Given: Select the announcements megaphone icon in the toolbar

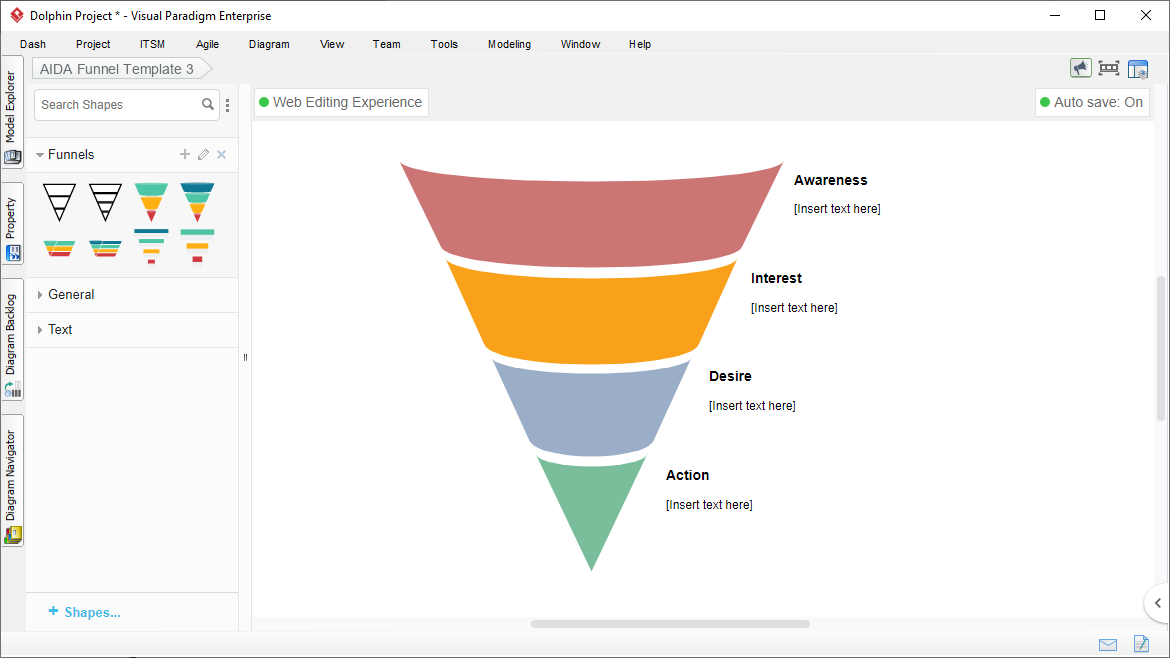Looking at the screenshot, I should (1081, 68).
